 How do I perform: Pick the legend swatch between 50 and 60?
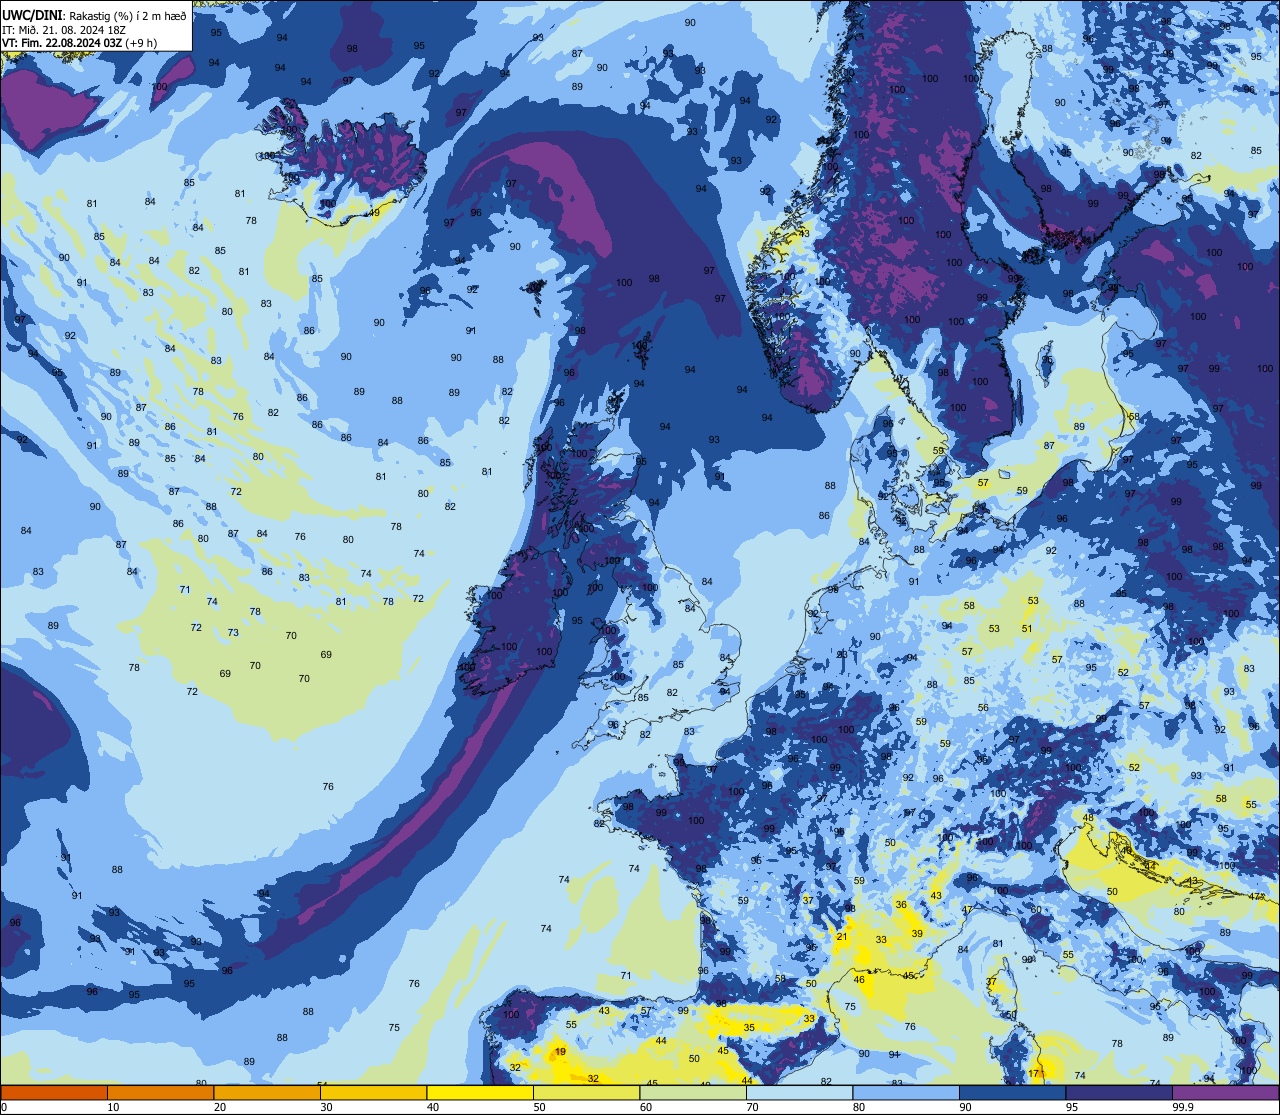point(586,1092)
